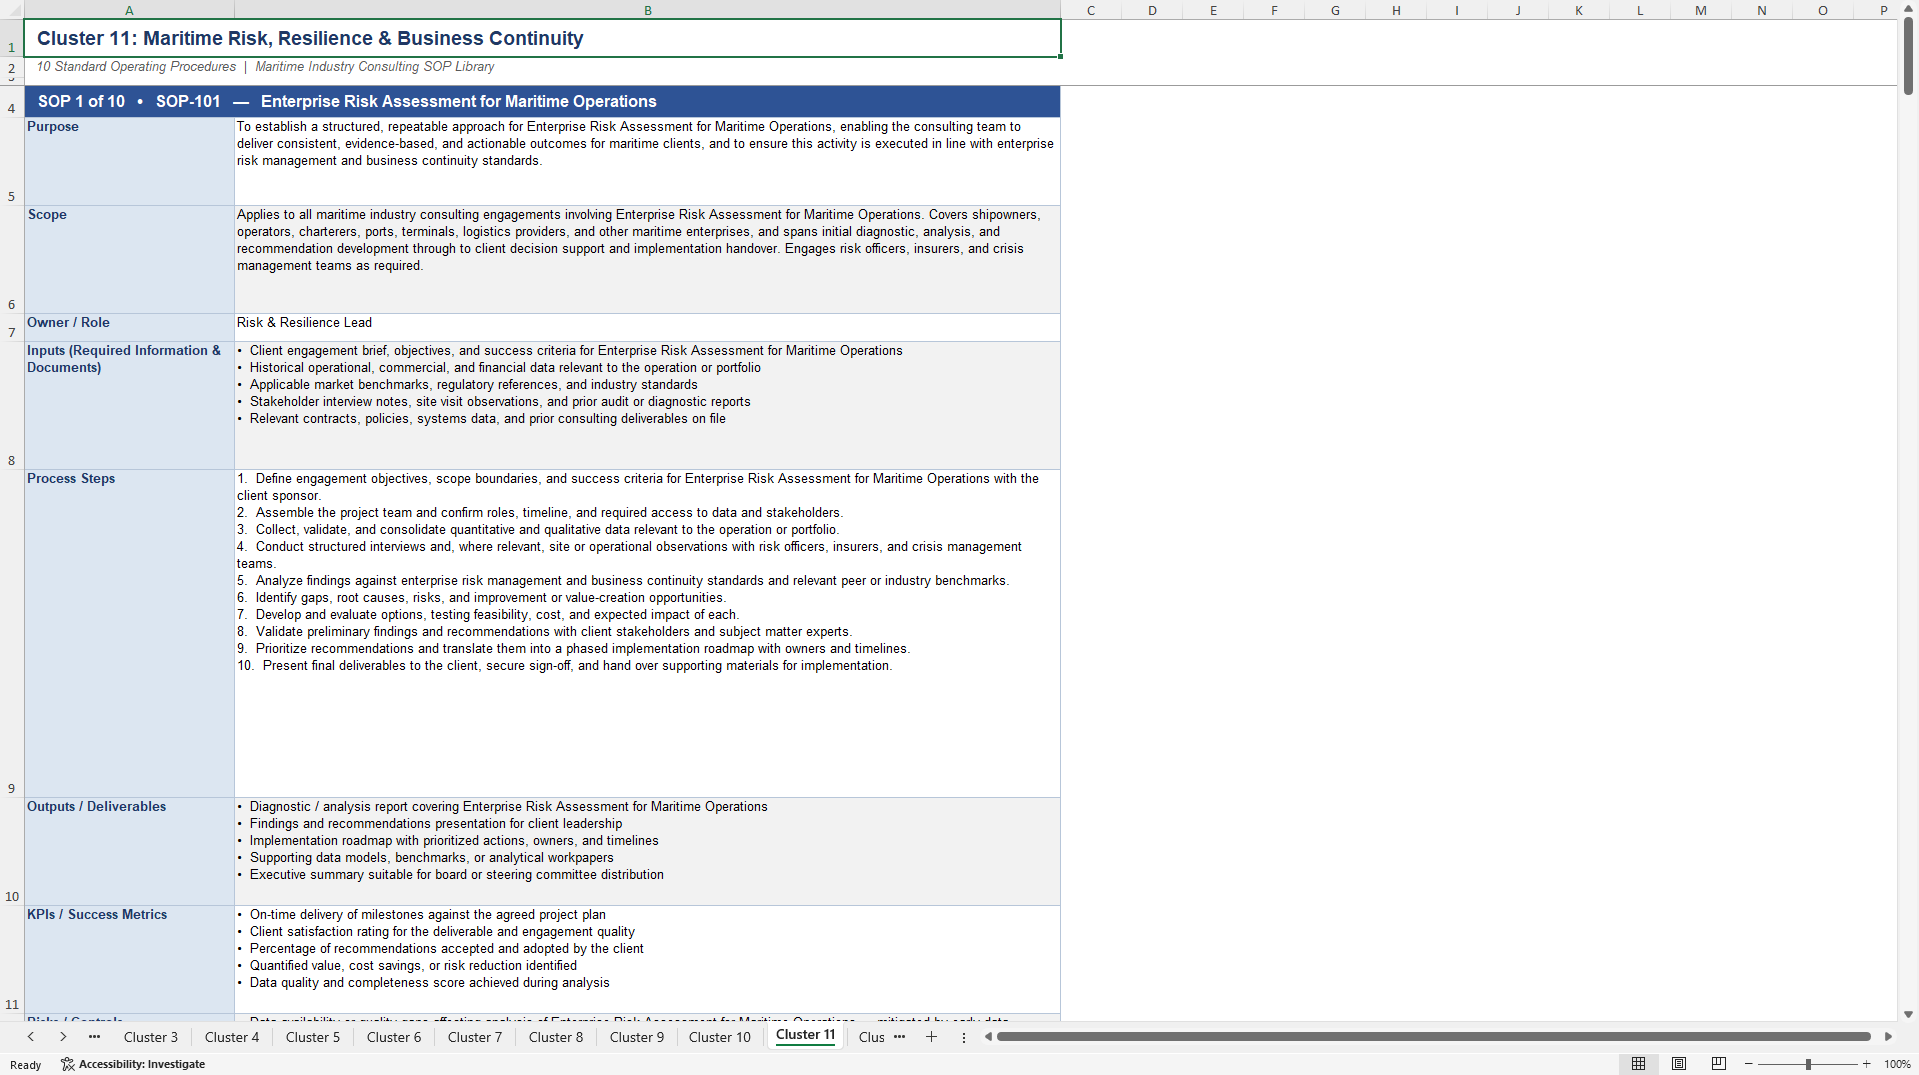Select row 9 header
The height and width of the screenshot is (1075, 1919).
[x=12, y=633]
